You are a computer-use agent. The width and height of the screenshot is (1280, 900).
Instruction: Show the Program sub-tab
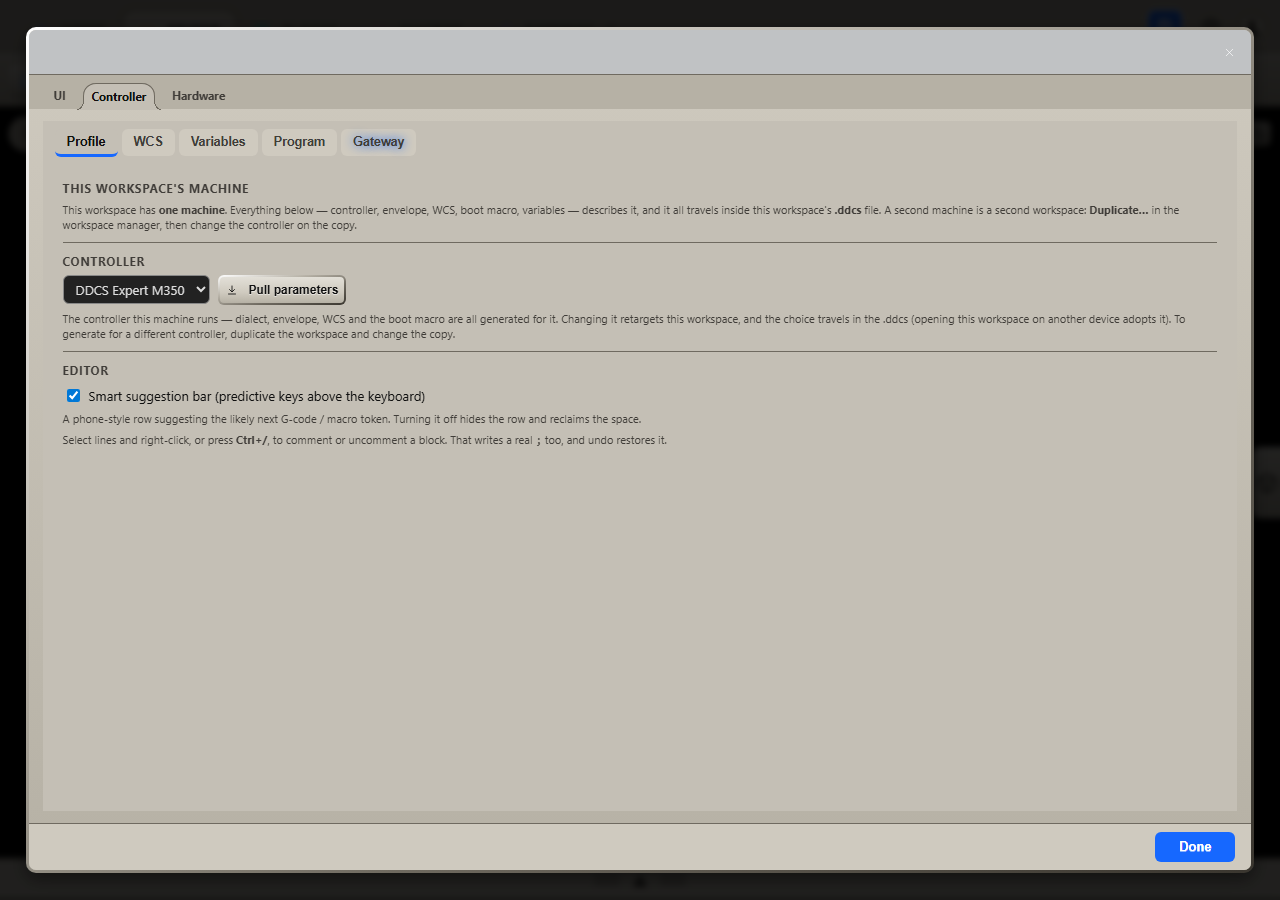point(299,142)
